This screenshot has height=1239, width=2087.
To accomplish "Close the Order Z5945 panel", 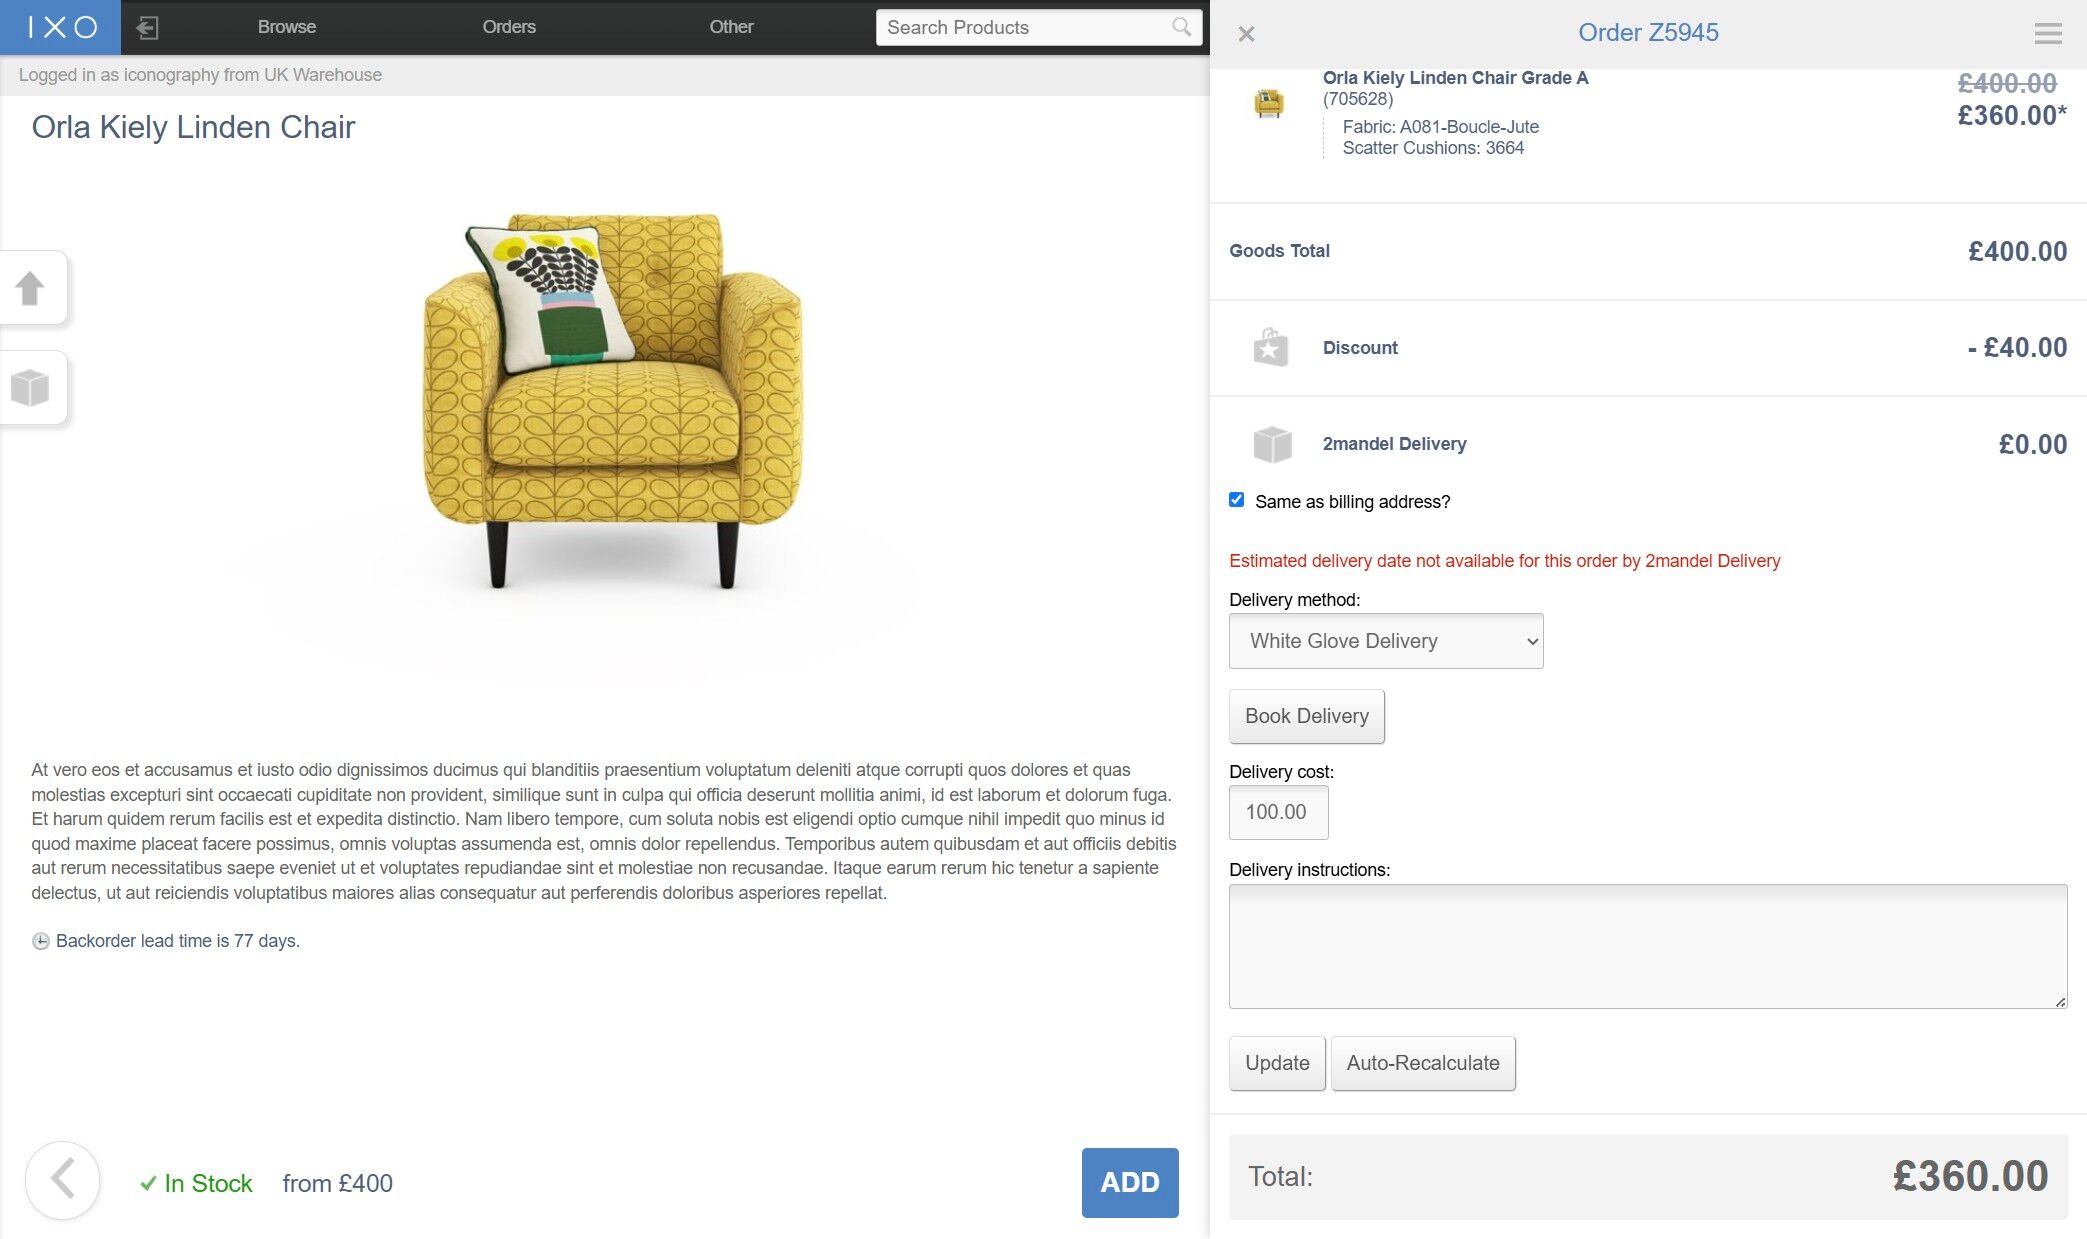I will [1246, 34].
